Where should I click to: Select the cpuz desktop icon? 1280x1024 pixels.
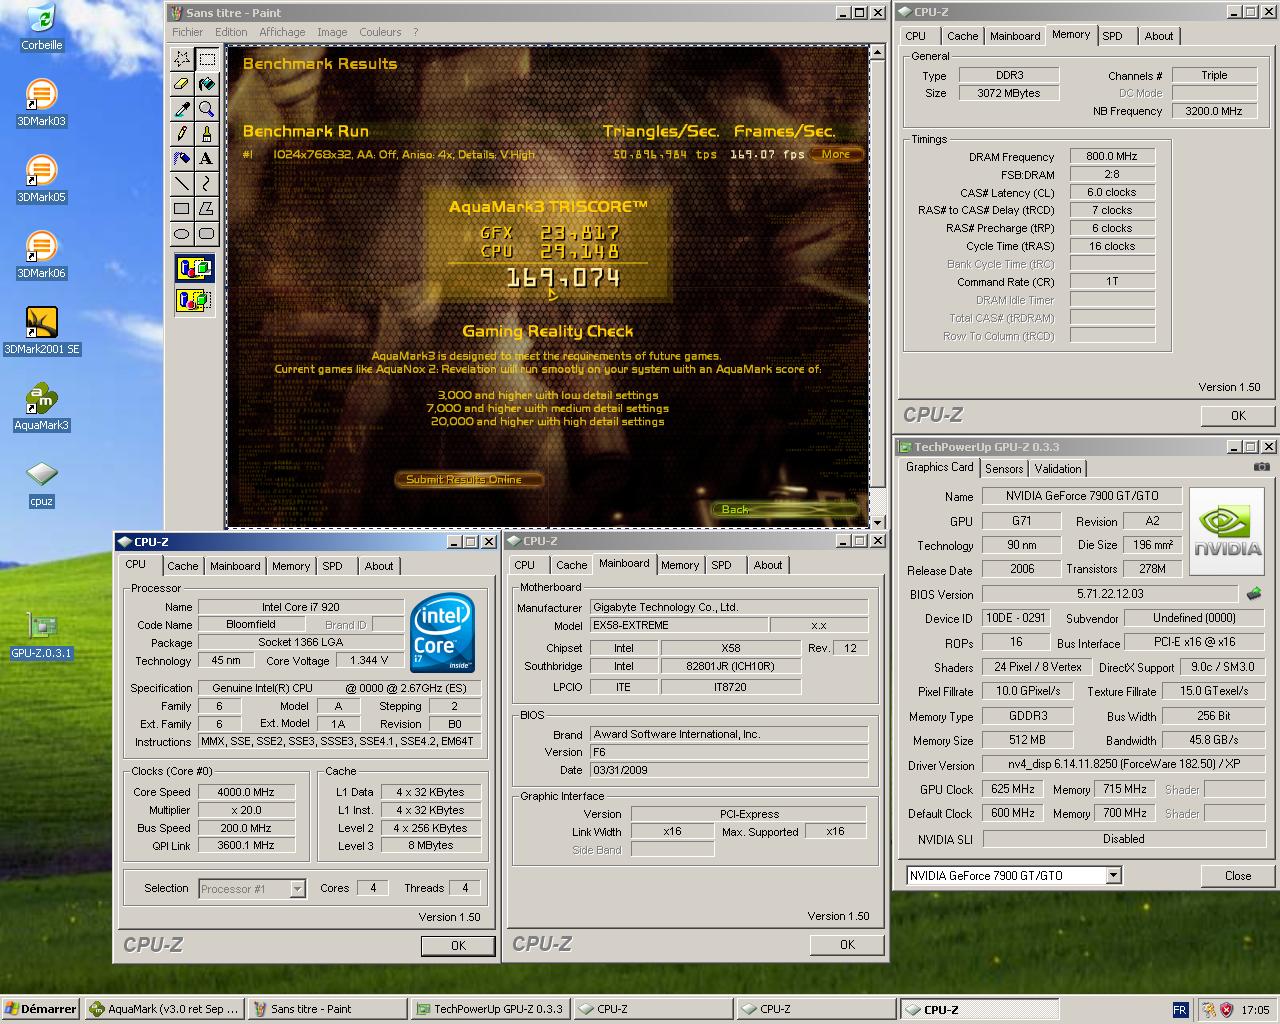41,483
